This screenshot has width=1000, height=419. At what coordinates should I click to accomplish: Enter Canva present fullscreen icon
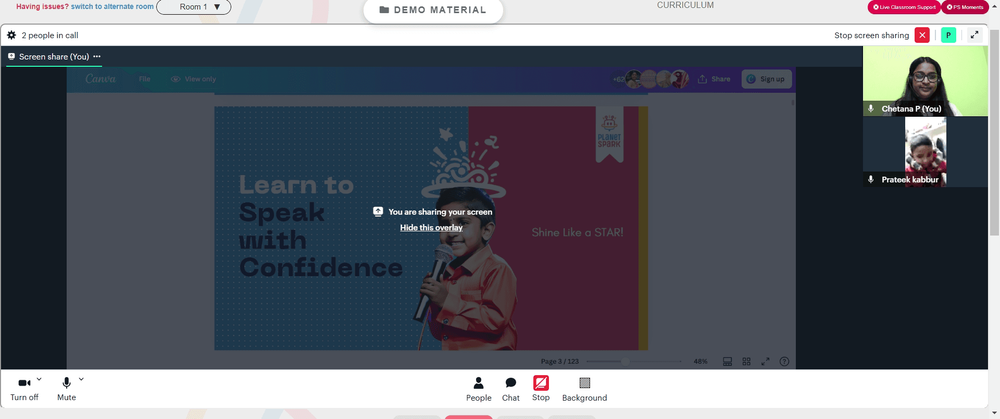click(765, 362)
